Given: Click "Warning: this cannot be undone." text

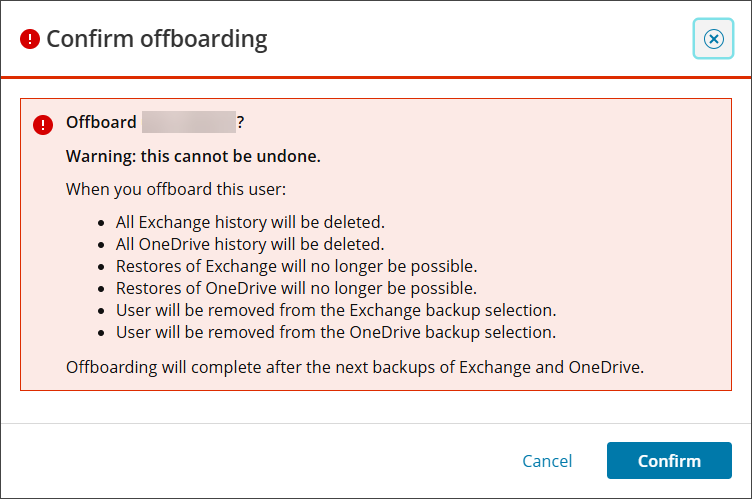Looking at the screenshot, I should 193,156.
